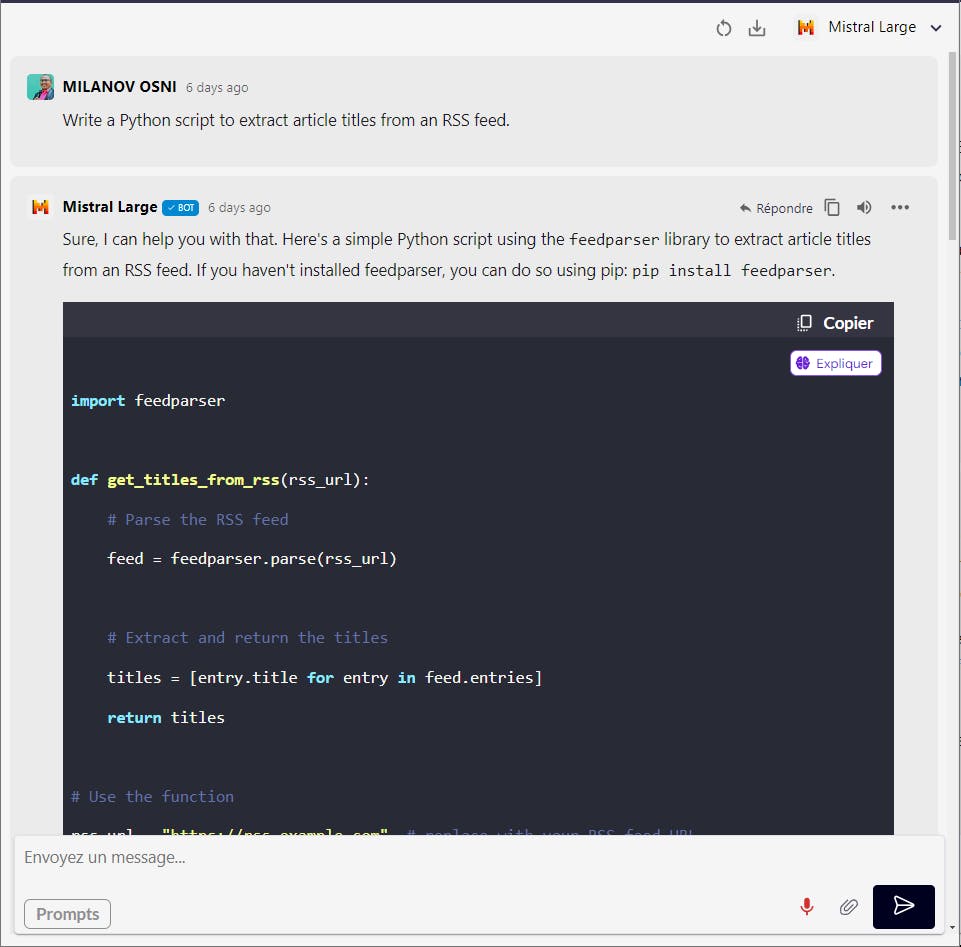Copy the bot message with copy icon
The width and height of the screenshot is (961, 947).
(832, 208)
